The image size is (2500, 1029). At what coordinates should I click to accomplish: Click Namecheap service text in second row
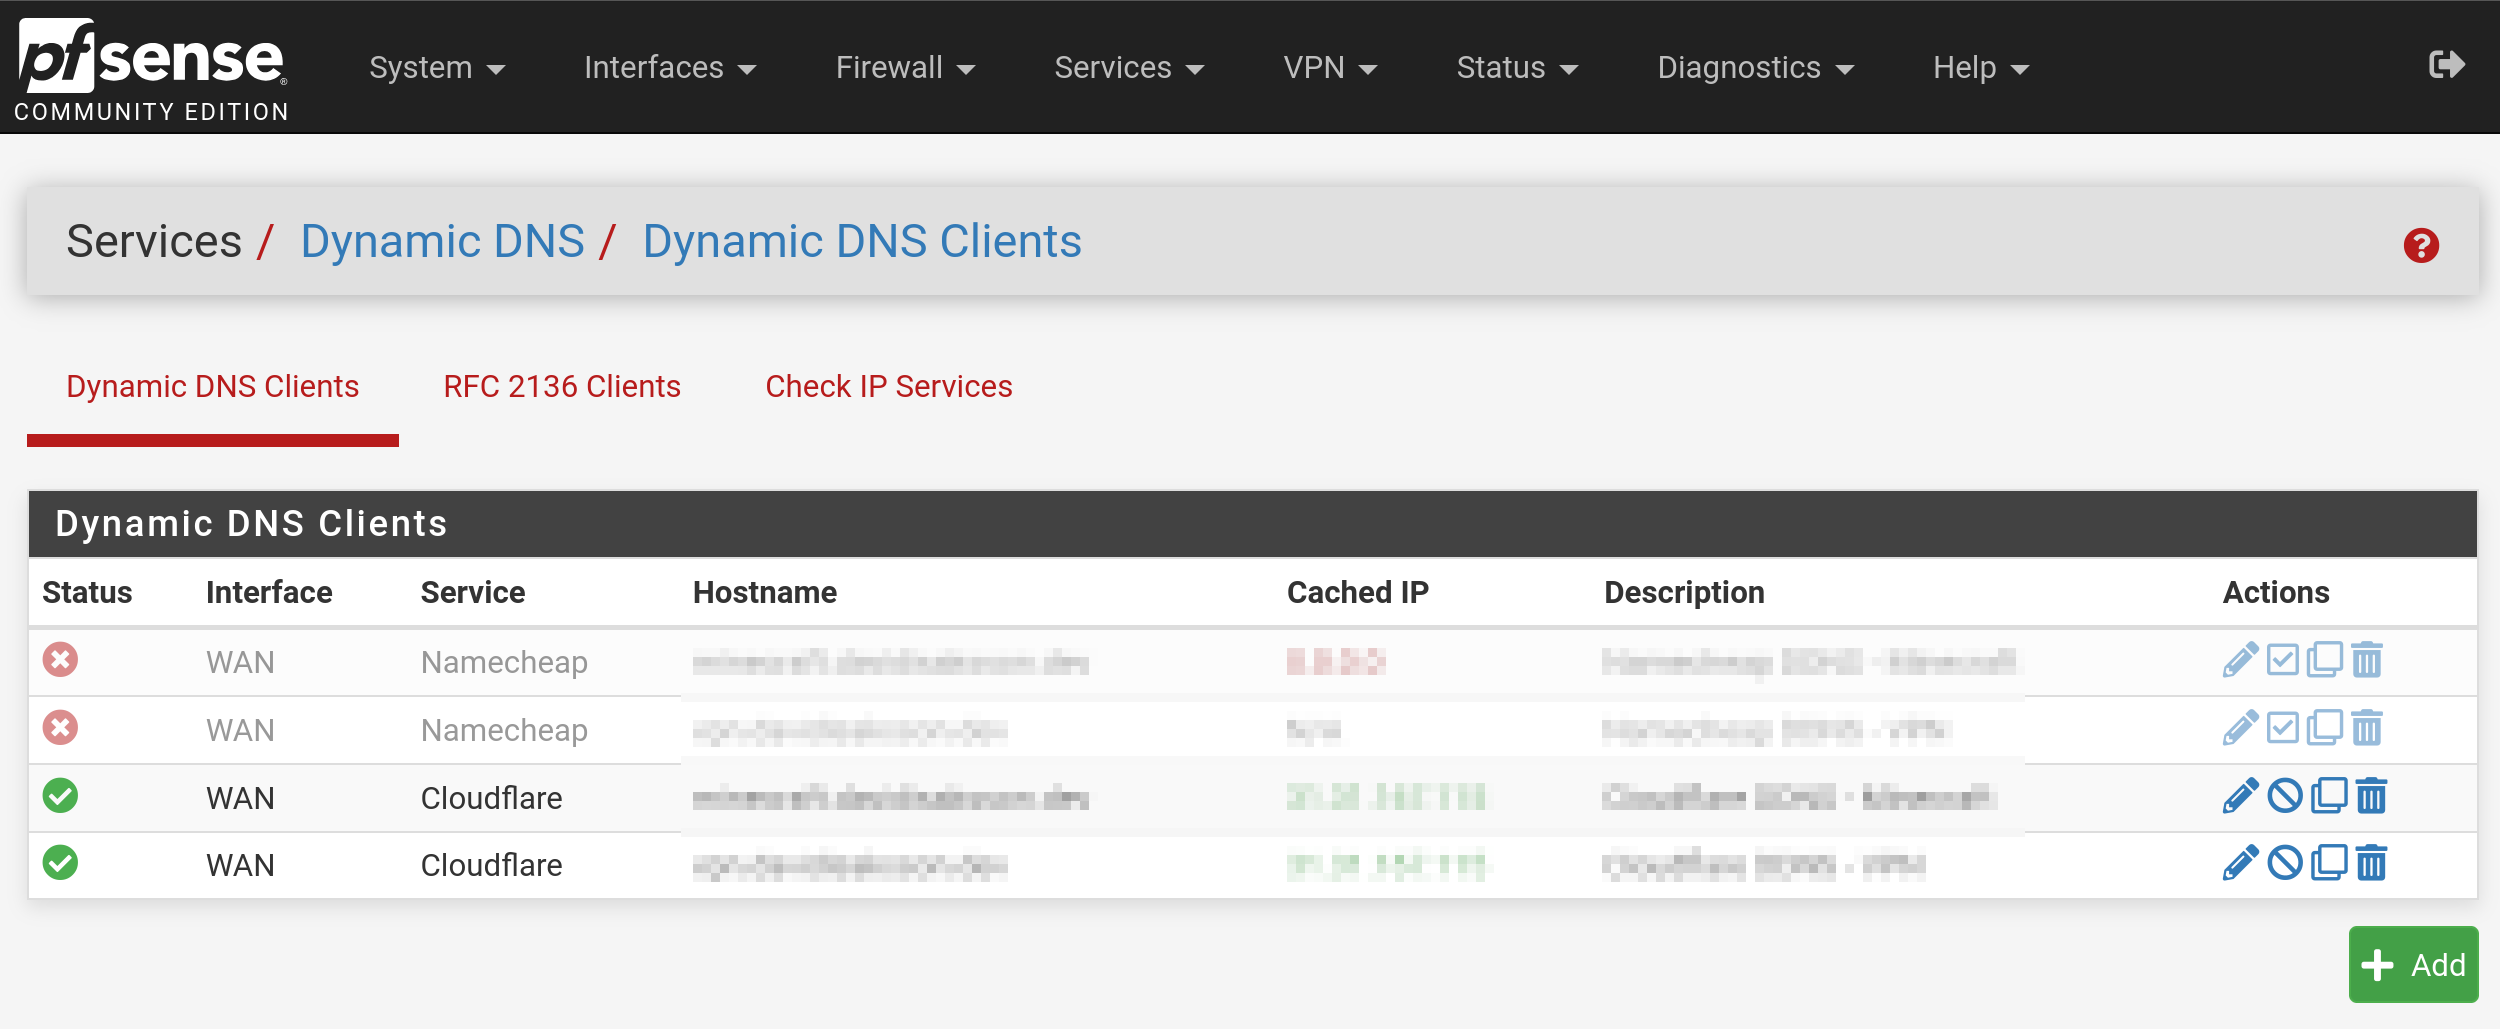pos(504,730)
